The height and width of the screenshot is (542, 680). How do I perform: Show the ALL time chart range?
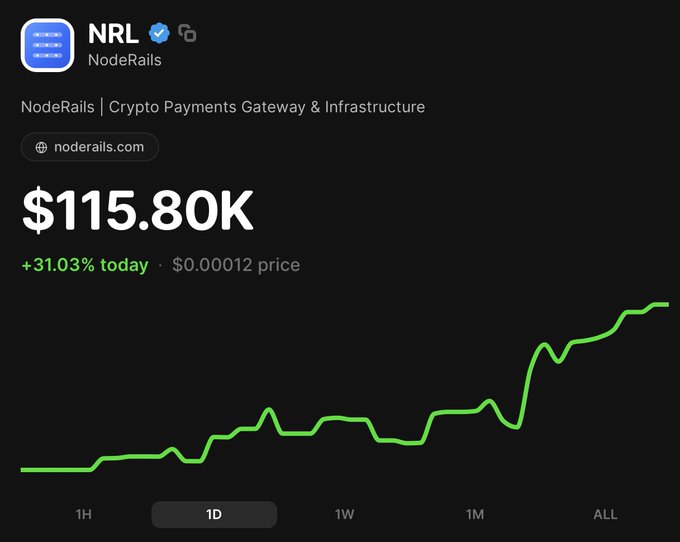point(605,514)
